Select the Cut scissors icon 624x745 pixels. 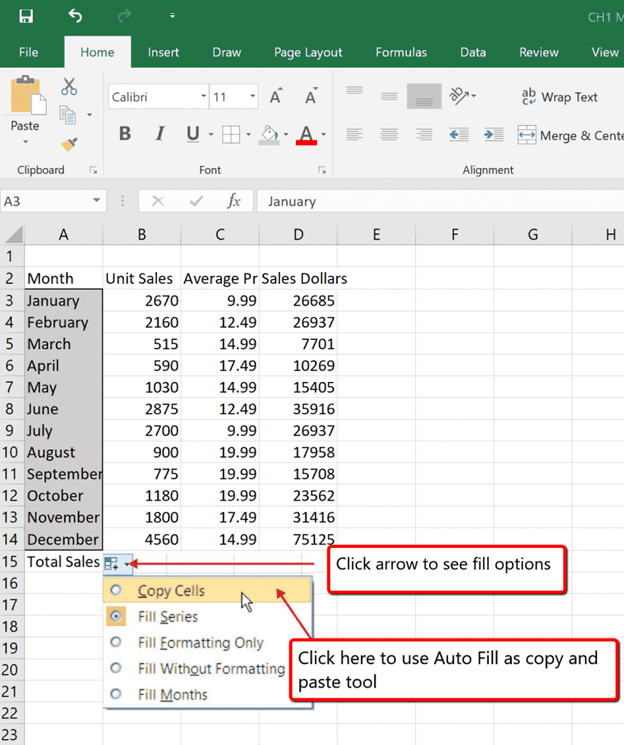[69, 86]
